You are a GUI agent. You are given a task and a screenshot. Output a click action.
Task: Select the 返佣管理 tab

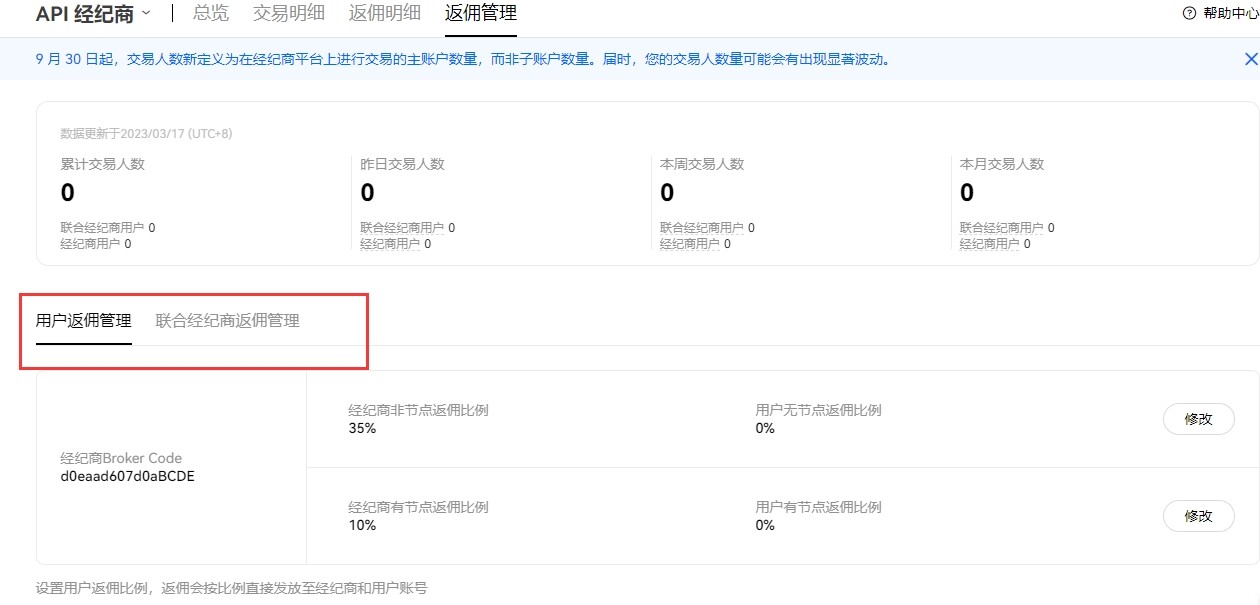(481, 13)
